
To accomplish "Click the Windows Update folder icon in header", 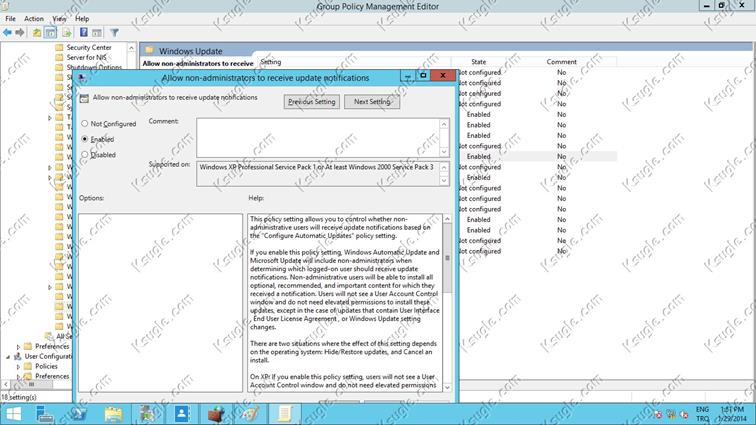I will (x=149, y=50).
